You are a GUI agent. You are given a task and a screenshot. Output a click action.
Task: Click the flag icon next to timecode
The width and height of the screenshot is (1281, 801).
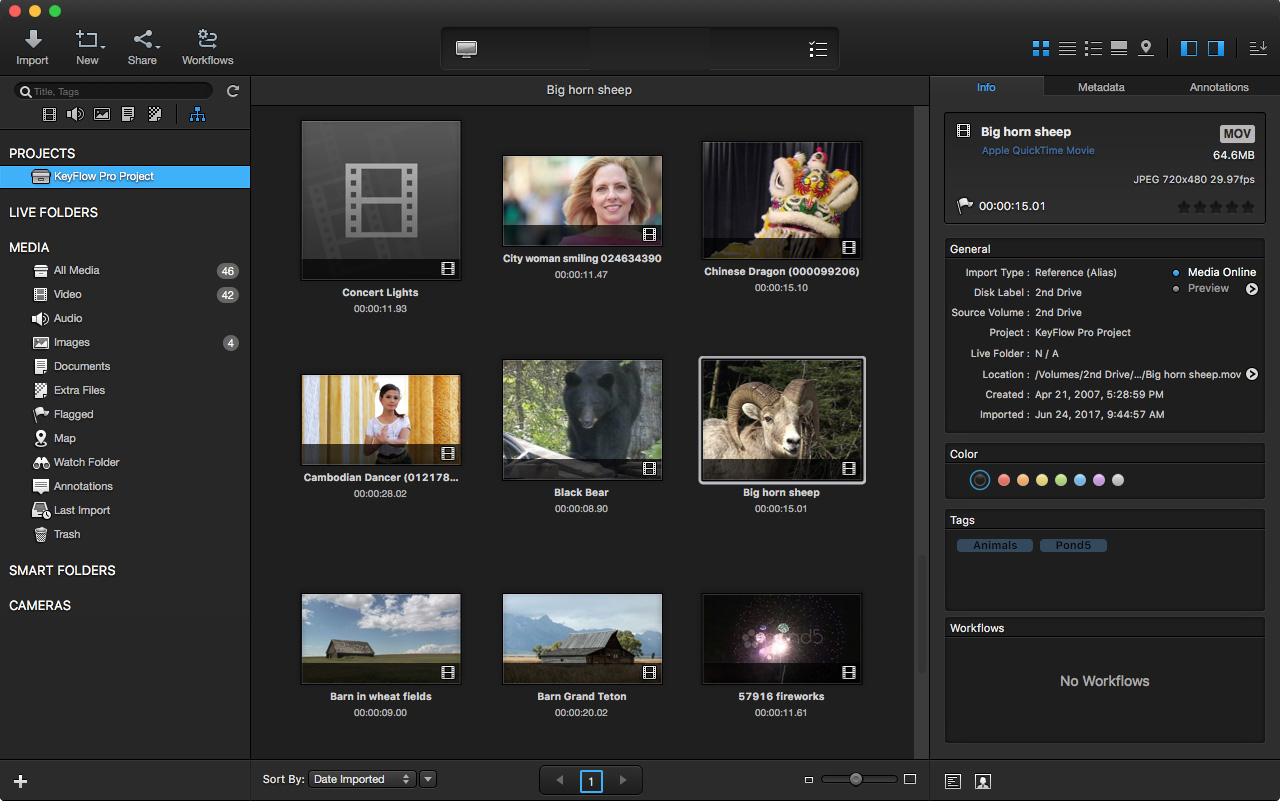[x=964, y=206]
